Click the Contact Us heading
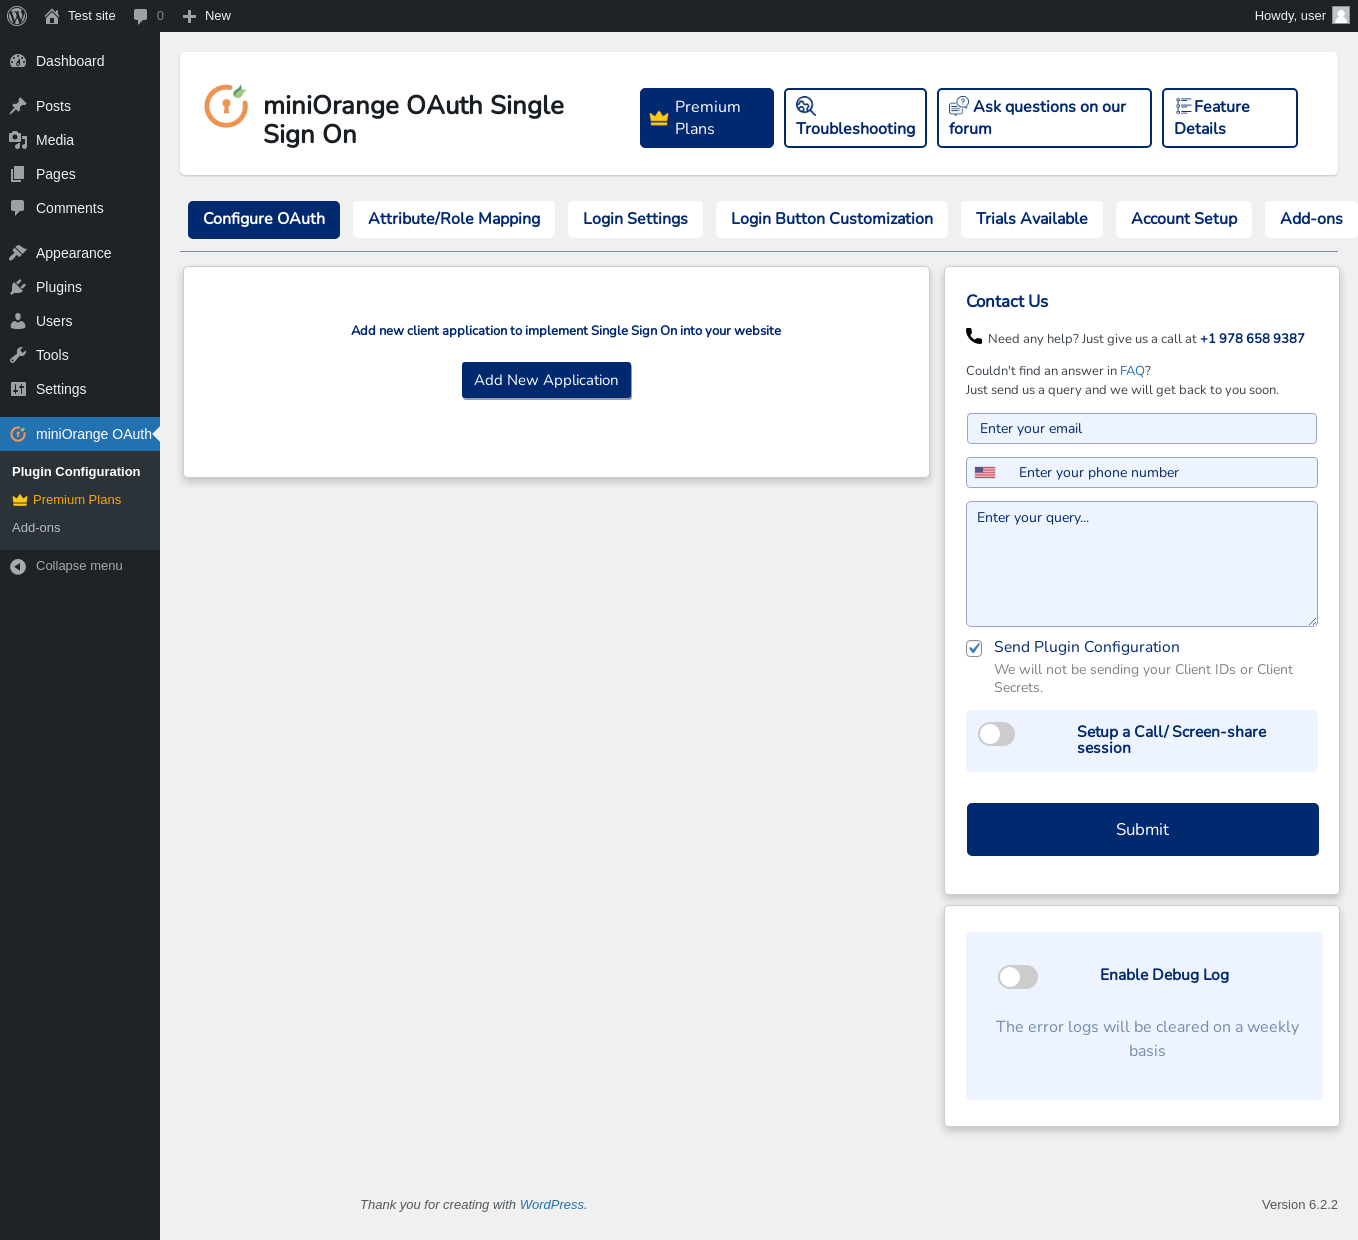This screenshot has height=1240, width=1358. (x=1007, y=301)
